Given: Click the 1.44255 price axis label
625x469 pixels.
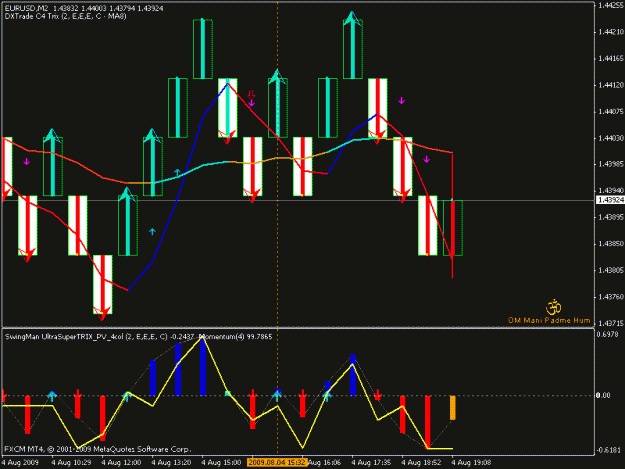Looking at the screenshot, I should pos(611,5).
